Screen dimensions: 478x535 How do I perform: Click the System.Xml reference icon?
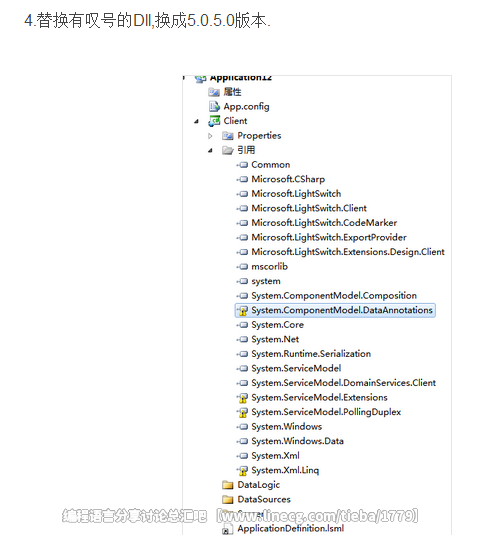tap(242, 456)
